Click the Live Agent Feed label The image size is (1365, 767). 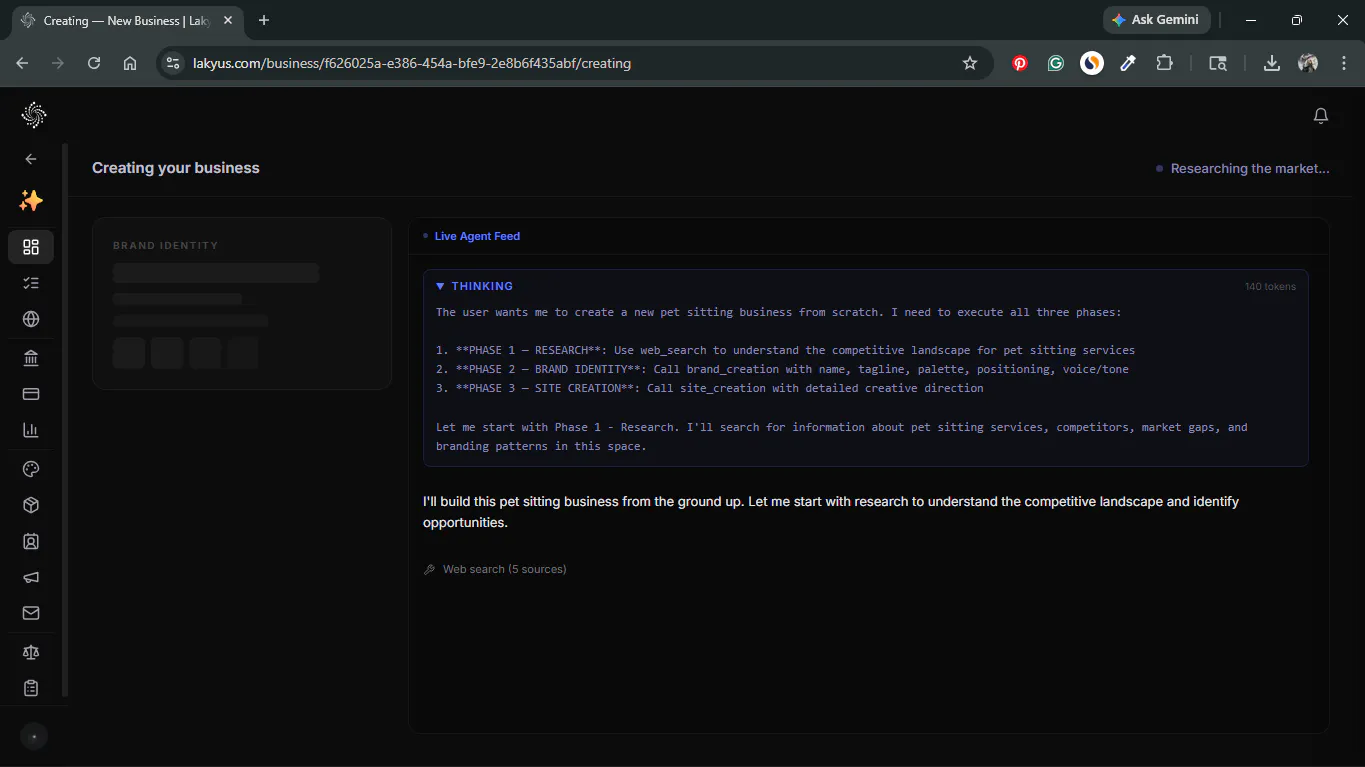pos(477,236)
